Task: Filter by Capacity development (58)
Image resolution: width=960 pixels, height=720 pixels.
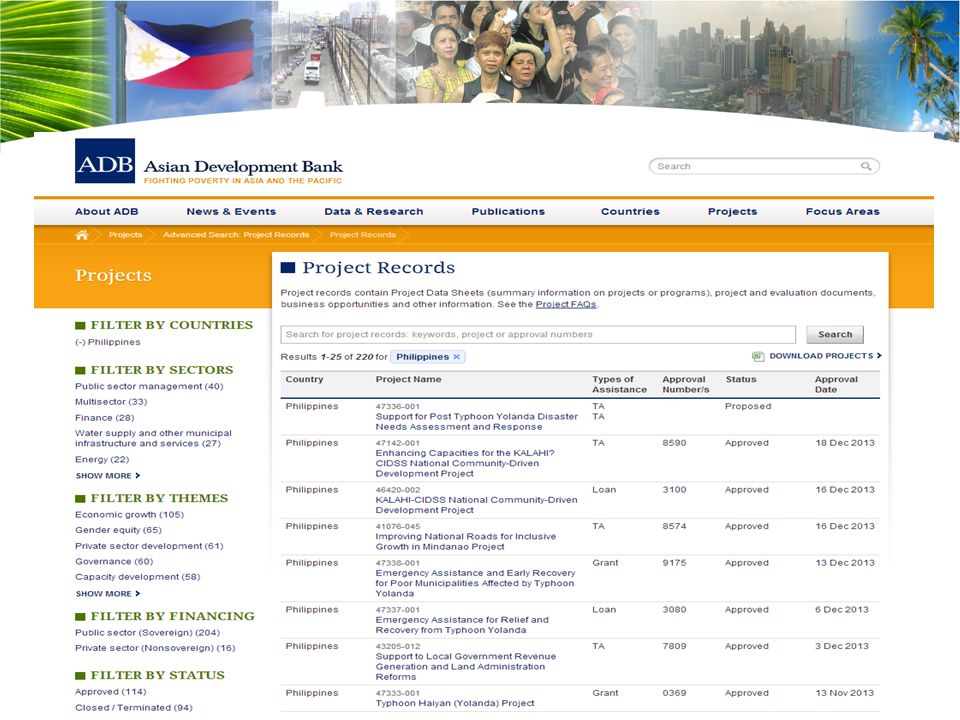Action: (x=137, y=577)
